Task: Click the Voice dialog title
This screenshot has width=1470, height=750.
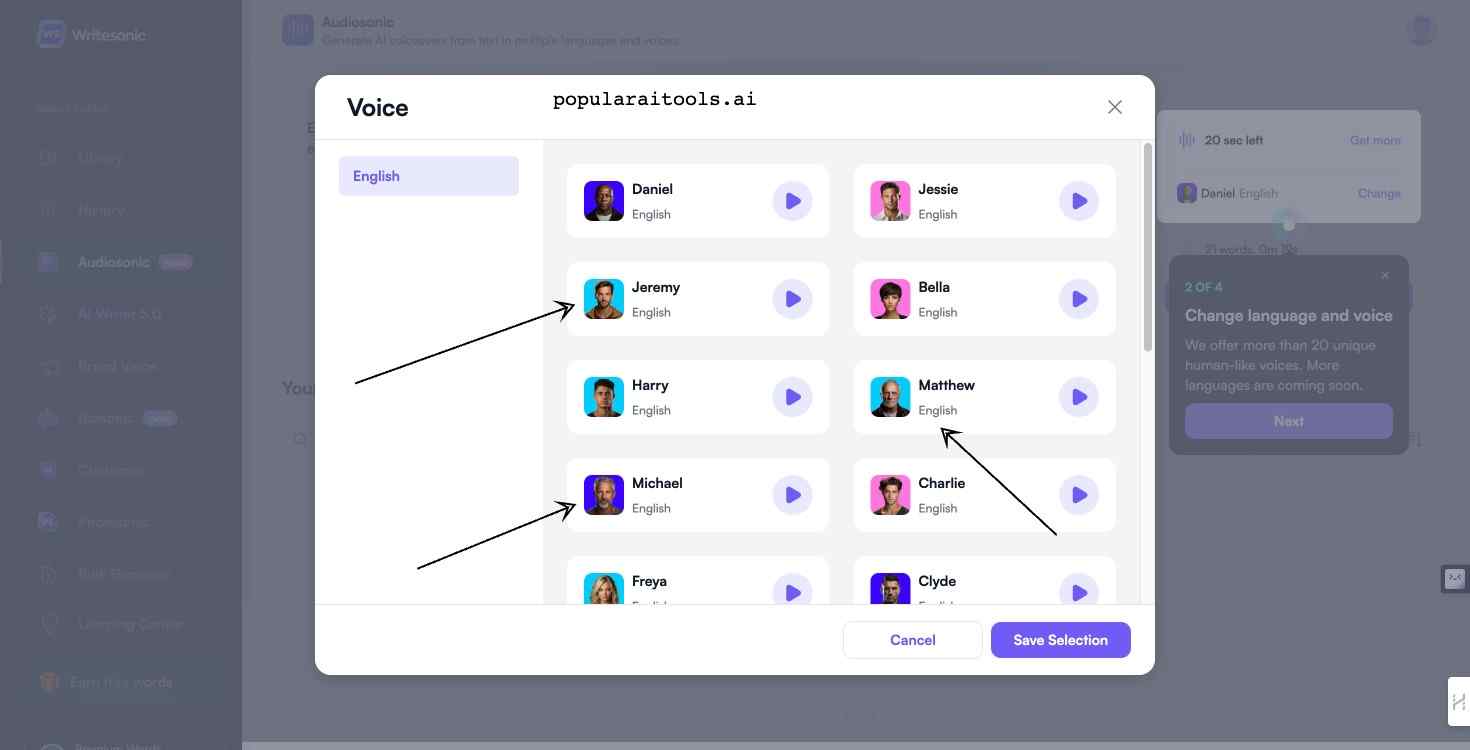Action: click(377, 108)
